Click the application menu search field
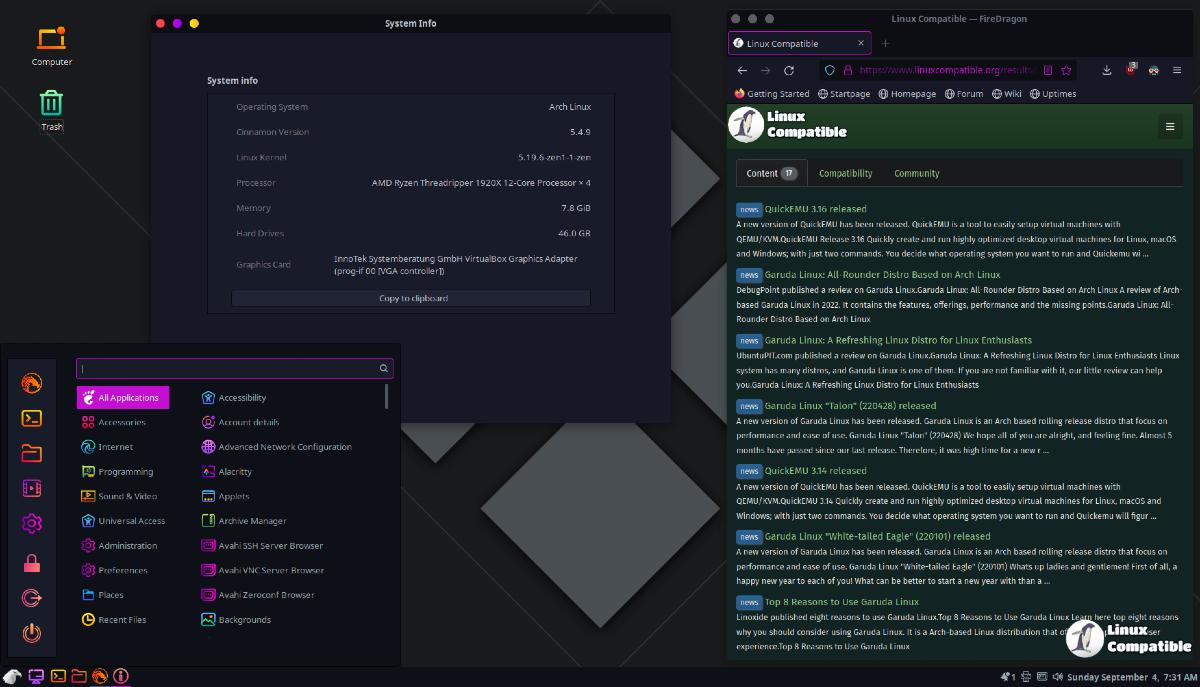1200x687 pixels. [x=228, y=369]
